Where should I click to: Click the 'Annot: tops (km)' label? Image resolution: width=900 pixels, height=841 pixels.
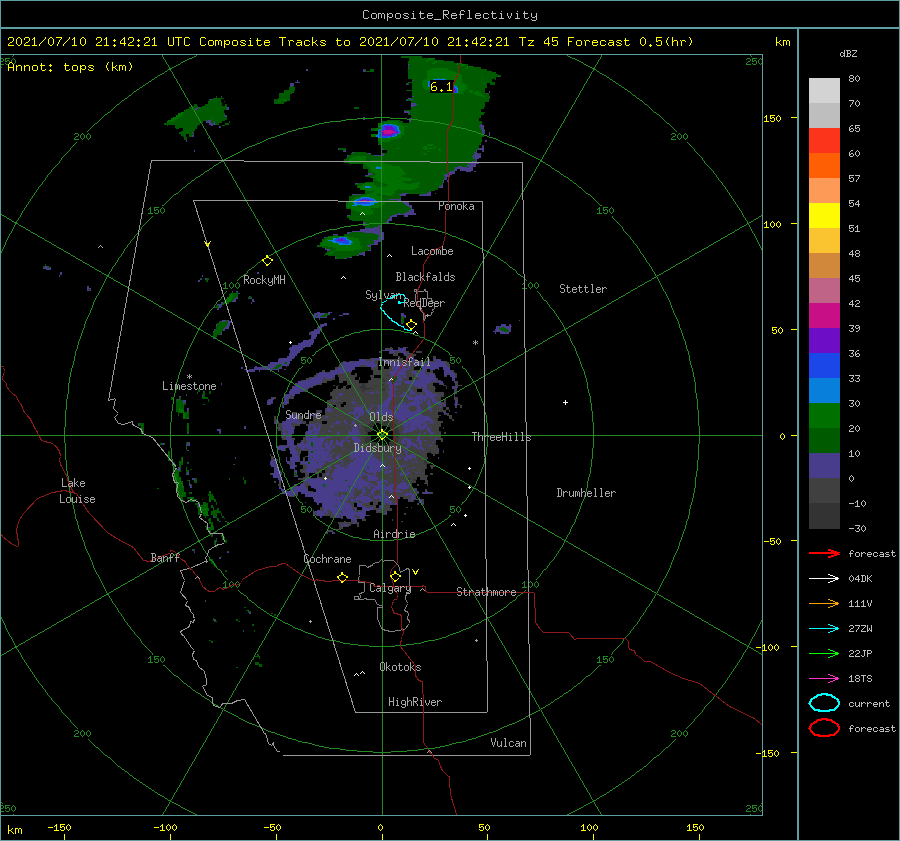point(70,67)
